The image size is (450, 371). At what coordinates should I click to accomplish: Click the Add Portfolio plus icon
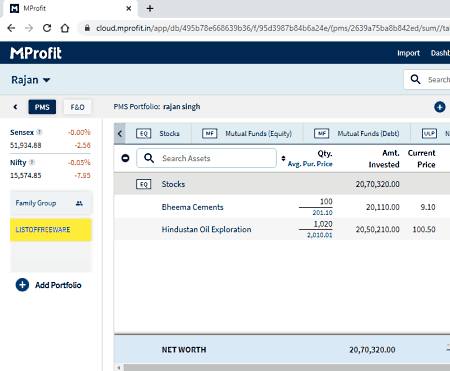pyautogui.click(x=22, y=285)
